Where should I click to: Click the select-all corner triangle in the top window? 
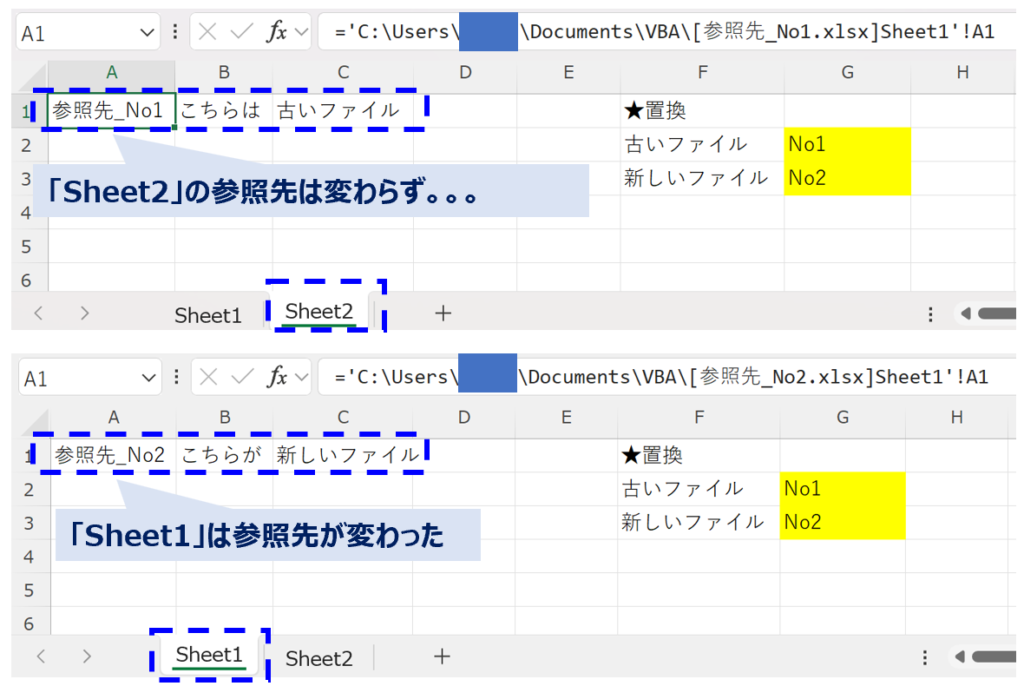point(34,78)
